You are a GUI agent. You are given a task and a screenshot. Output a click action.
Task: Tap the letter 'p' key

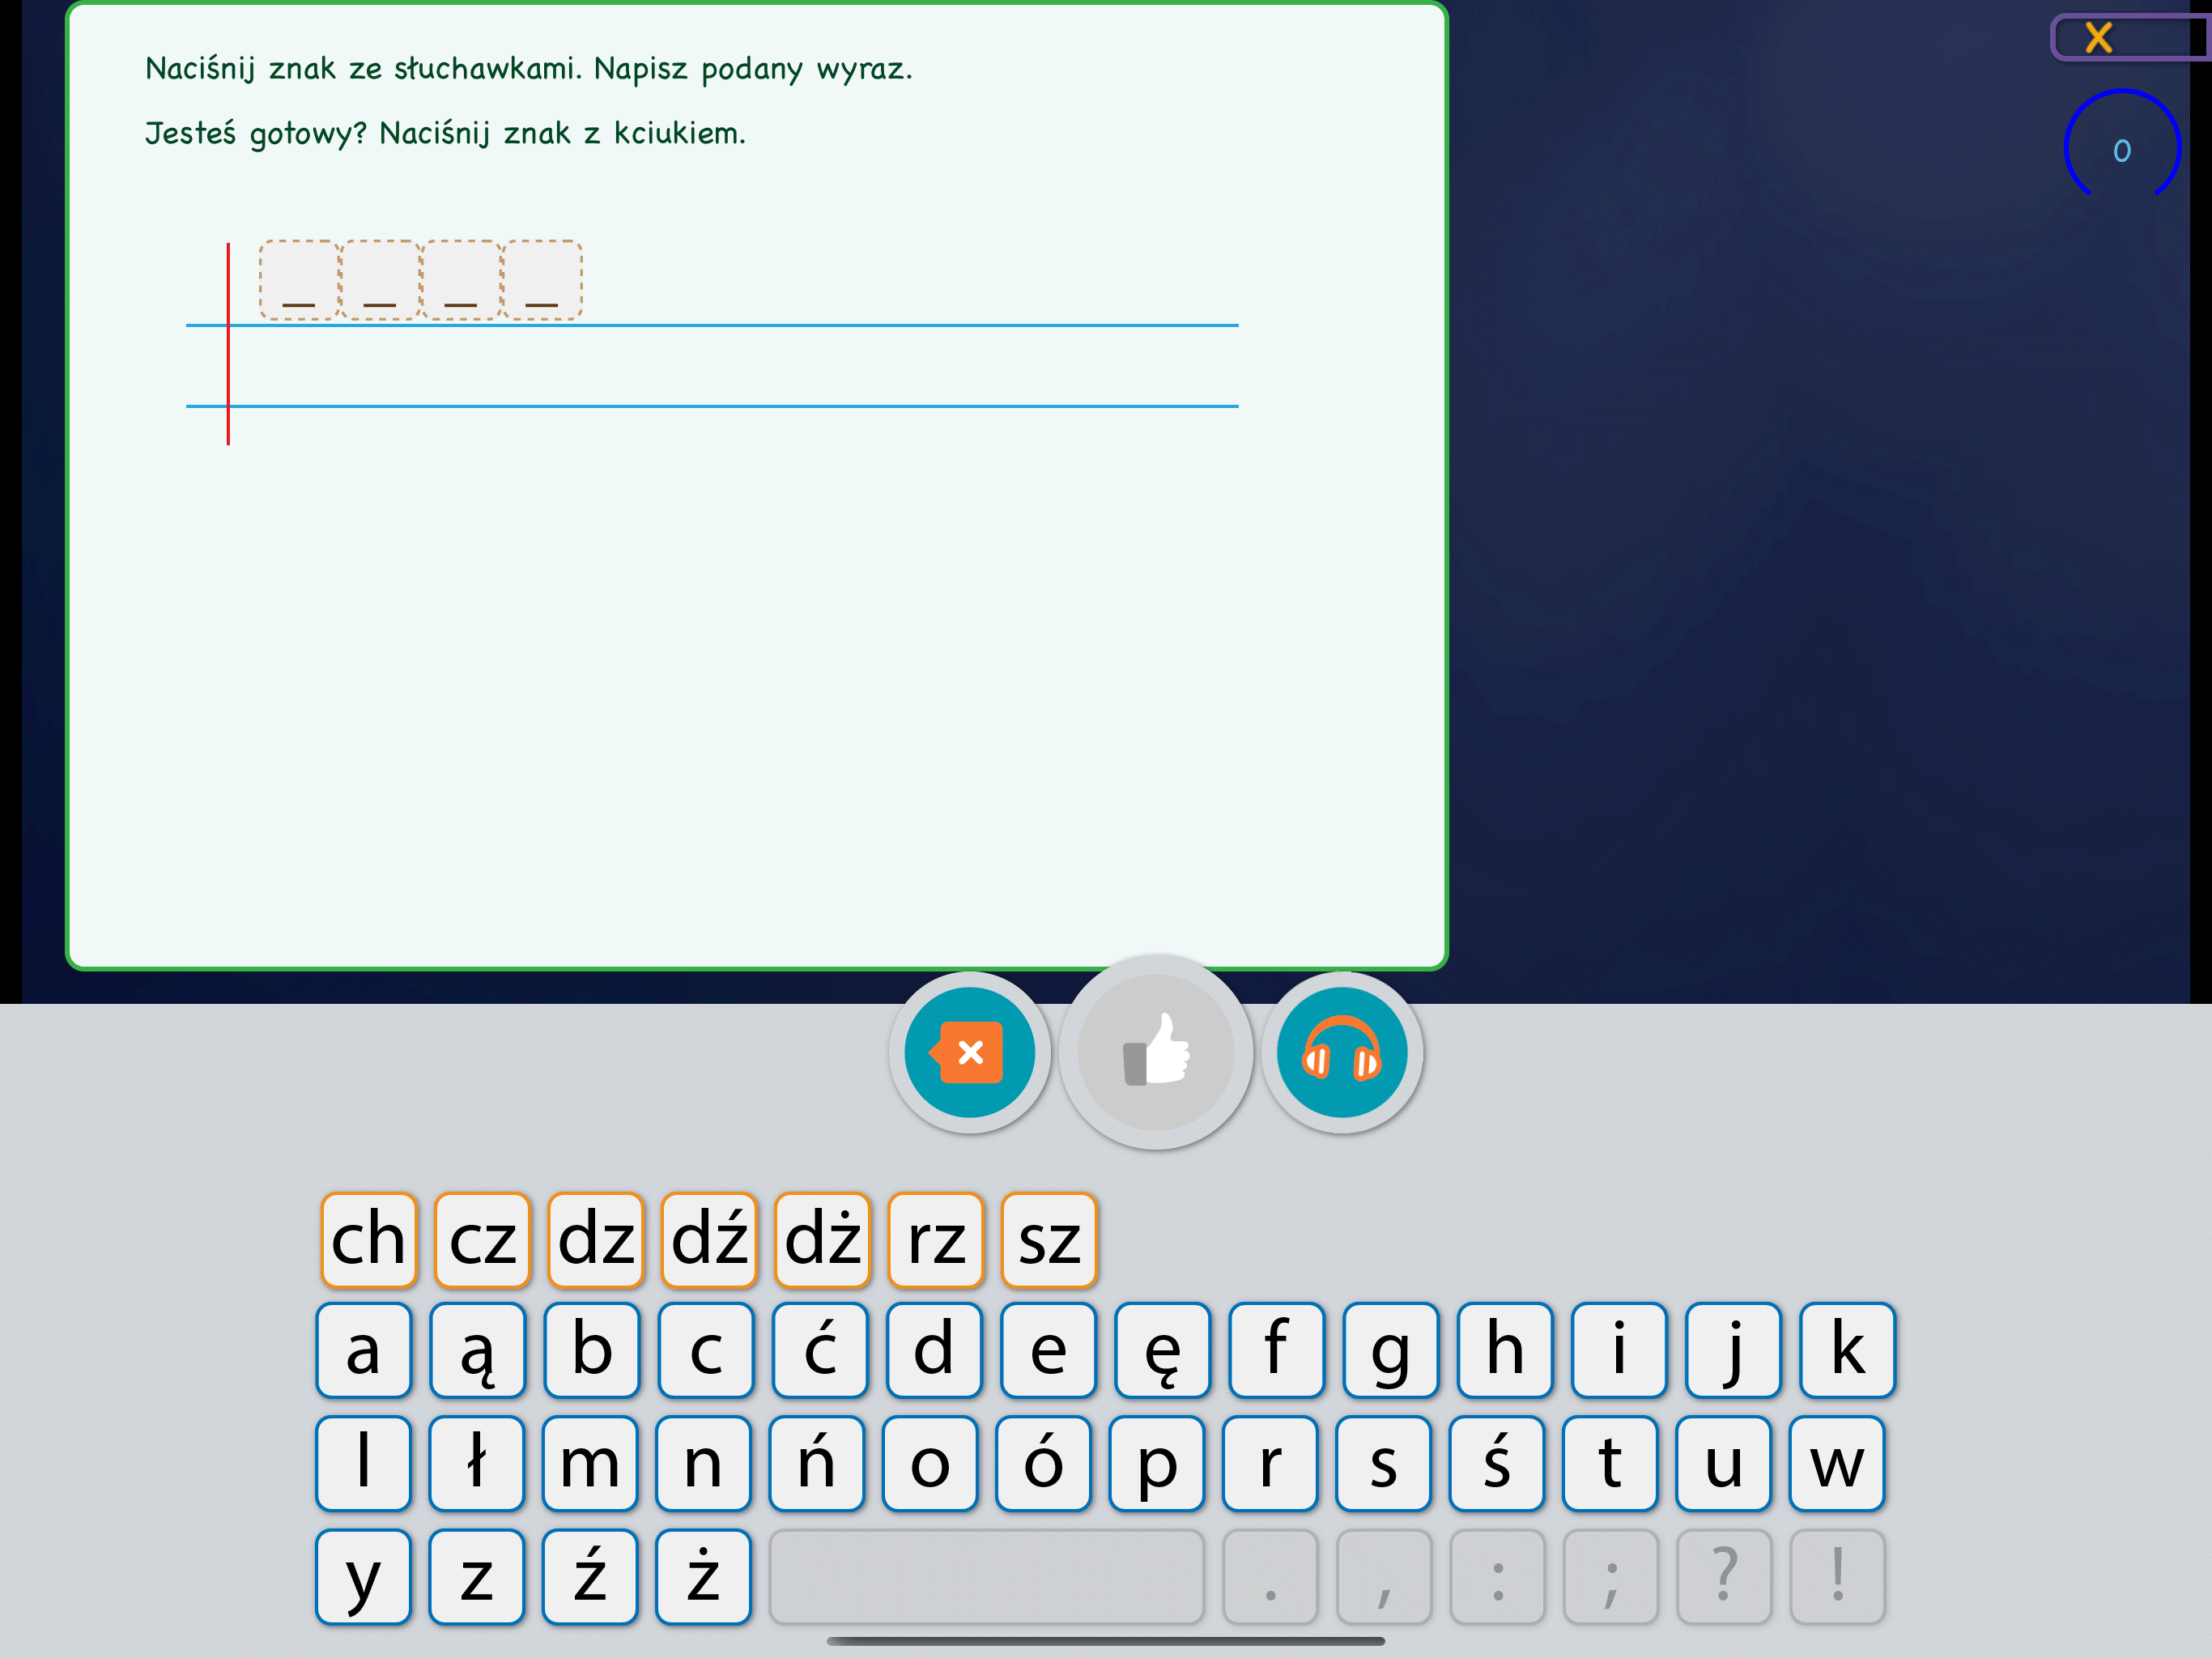[x=1157, y=1463]
